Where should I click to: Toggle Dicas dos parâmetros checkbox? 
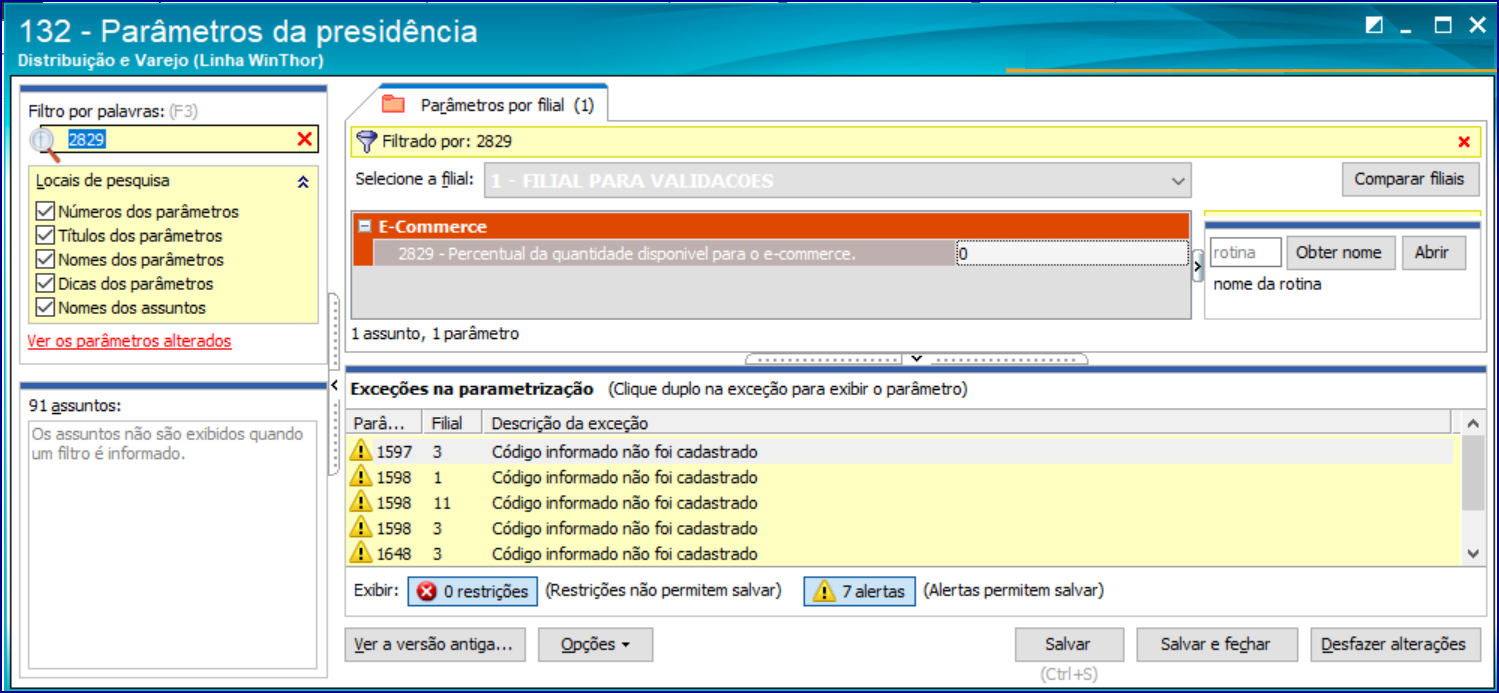[x=44, y=284]
